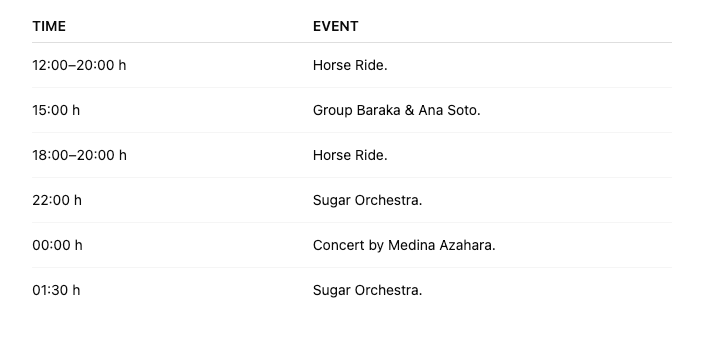Select the 00:00 h time cell
This screenshot has width=705, height=361.
pyautogui.click(x=58, y=245)
